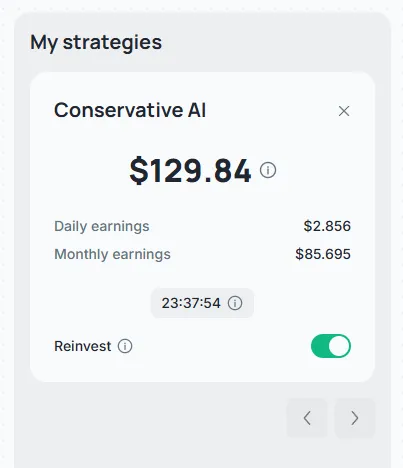Go to previous strategy with left chevron
This screenshot has width=403, height=468.
point(307,418)
